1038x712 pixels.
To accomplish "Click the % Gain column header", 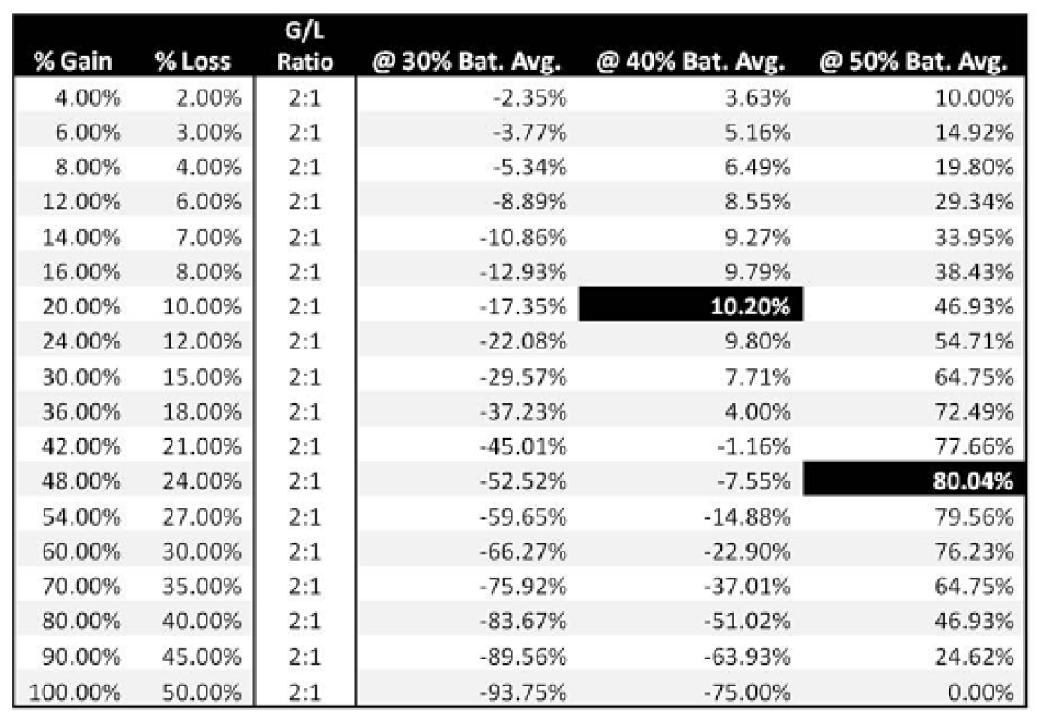I will tap(73, 62).
